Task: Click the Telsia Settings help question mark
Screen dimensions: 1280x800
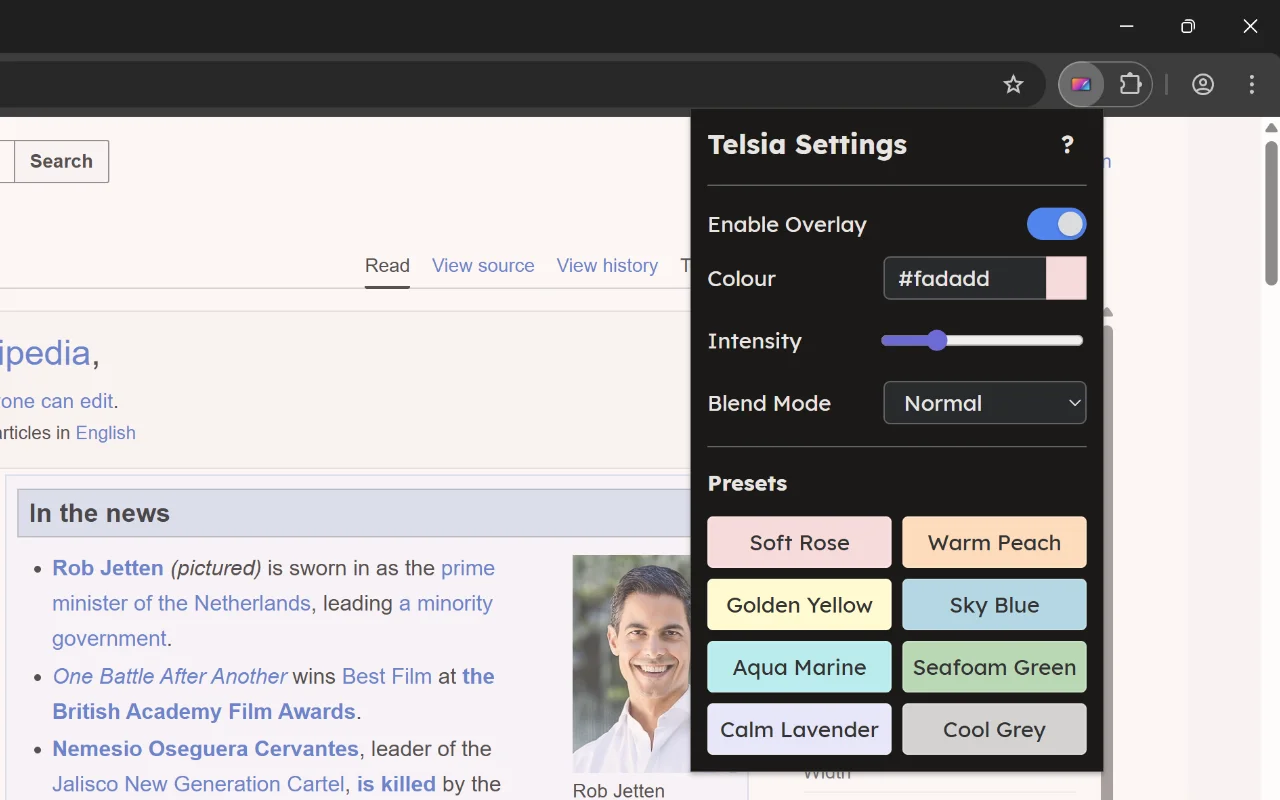Action: (1067, 145)
